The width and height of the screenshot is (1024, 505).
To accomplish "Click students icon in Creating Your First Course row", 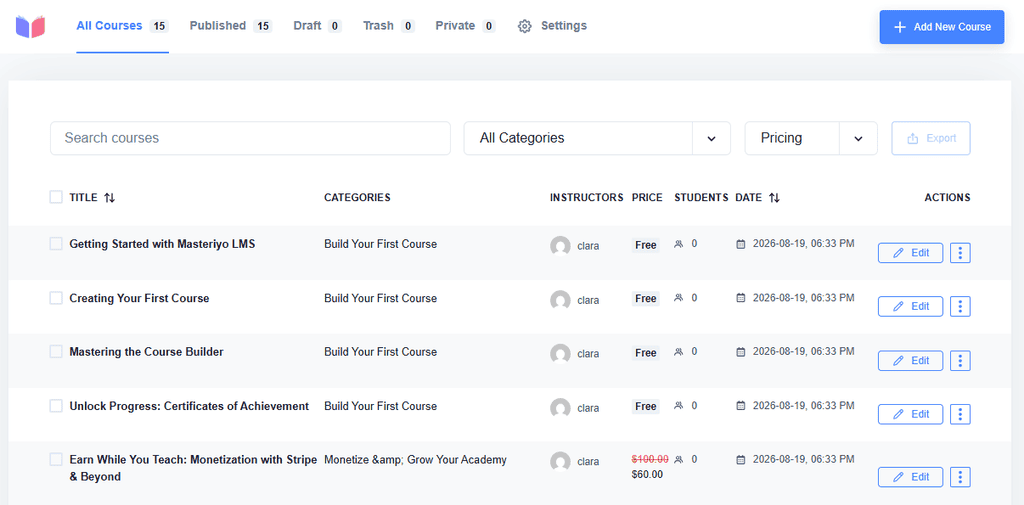I will click(679, 298).
